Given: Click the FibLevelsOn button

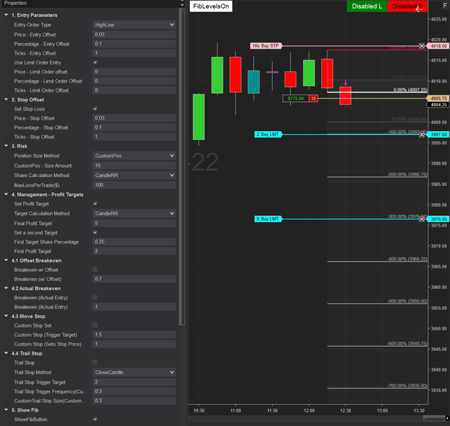Looking at the screenshot, I should pyautogui.click(x=211, y=6).
